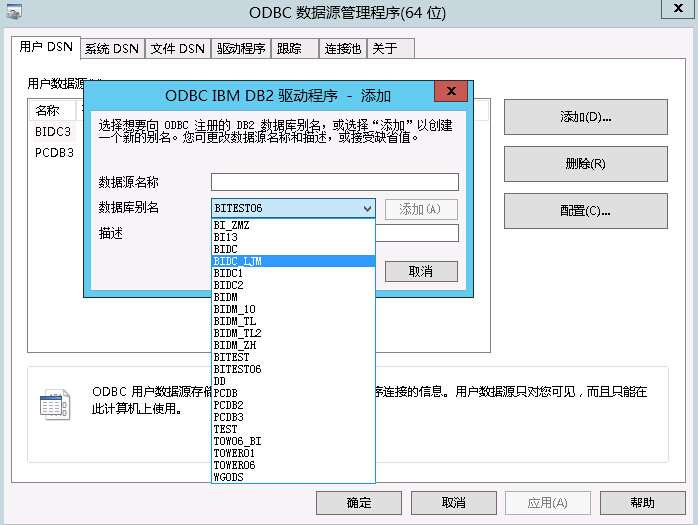The height and width of the screenshot is (525, 698).
Task: Click the 添加(D)... button
Action: pyautogui.click(x=585, y=117)
